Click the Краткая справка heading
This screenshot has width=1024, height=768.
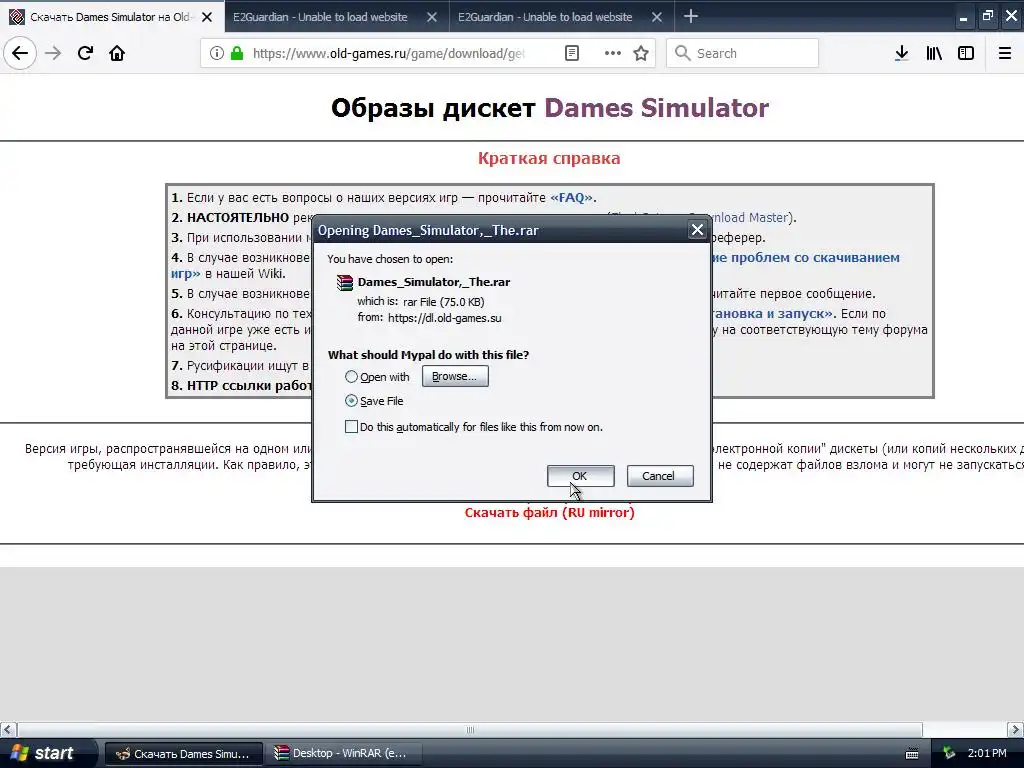[549, 158]
